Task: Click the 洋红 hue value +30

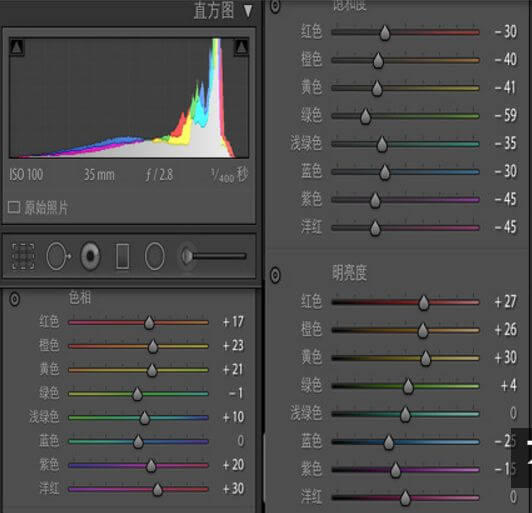Action: point(233,489)
